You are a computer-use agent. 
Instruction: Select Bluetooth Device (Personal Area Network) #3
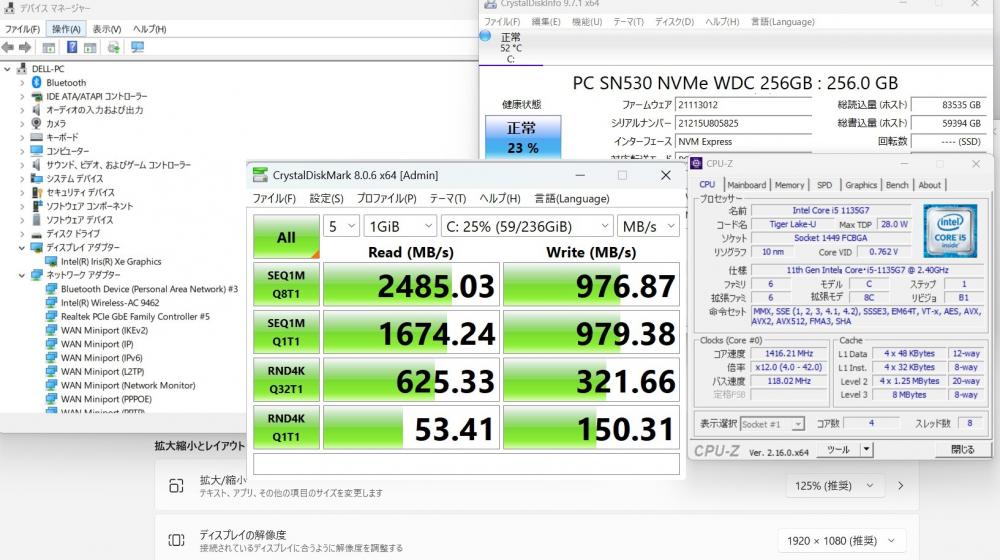coord(149,289)
